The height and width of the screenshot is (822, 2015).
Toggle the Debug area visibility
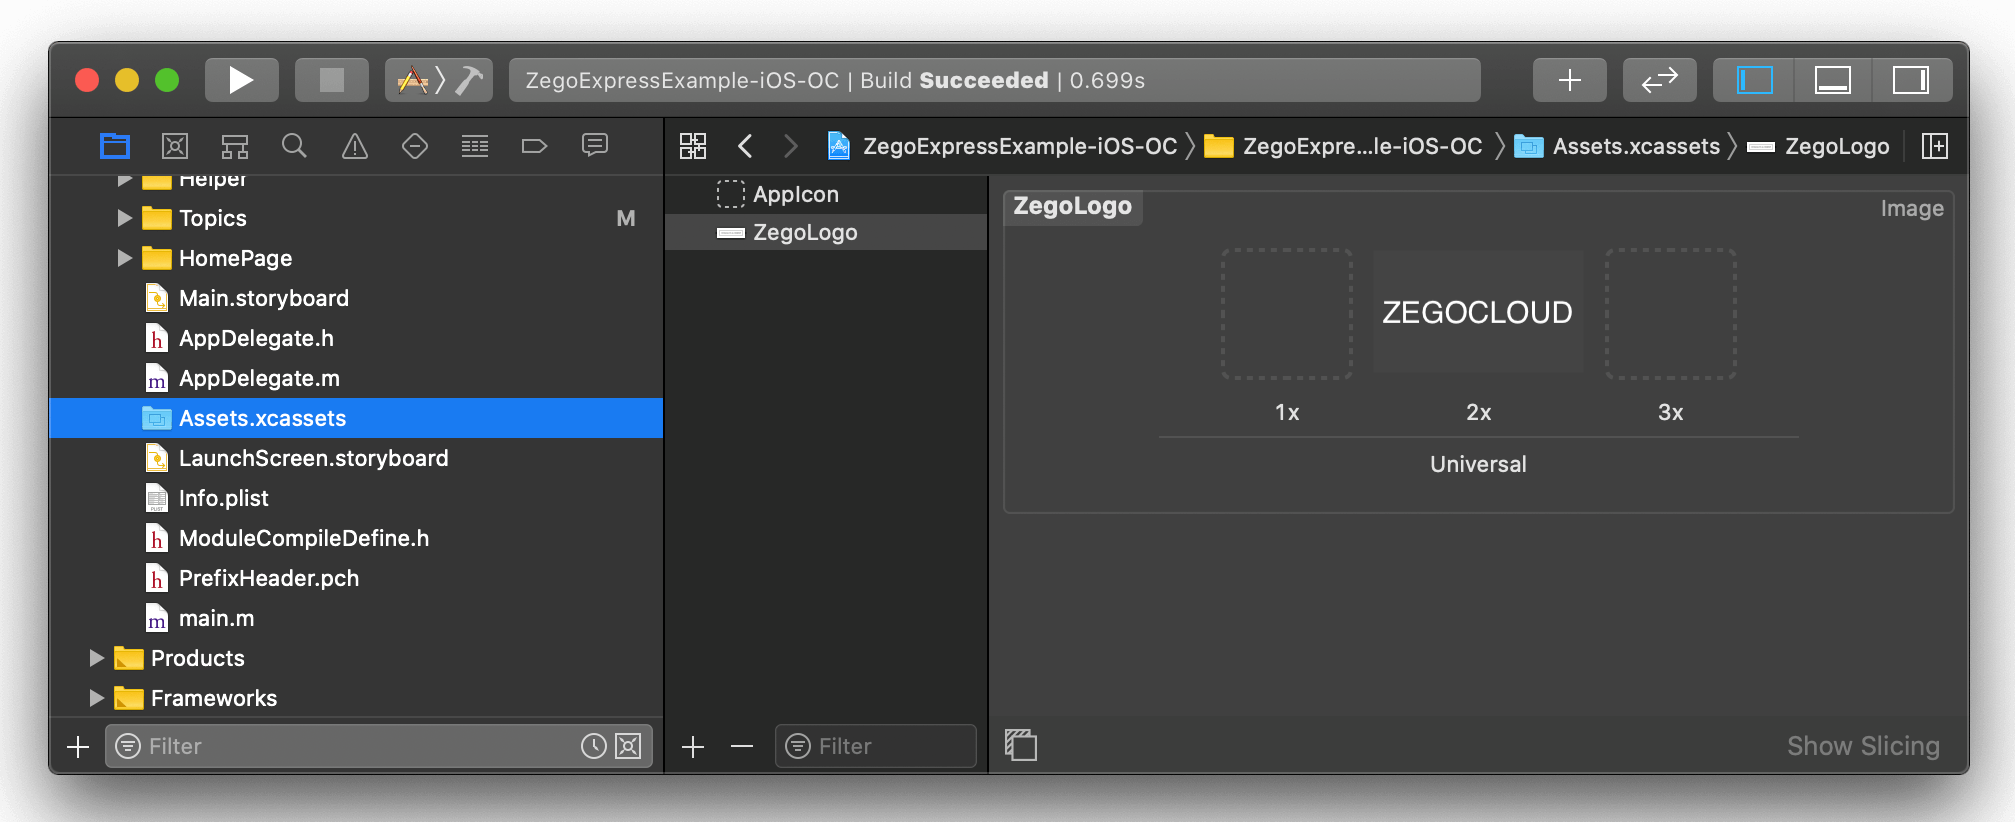[1832, 80]
